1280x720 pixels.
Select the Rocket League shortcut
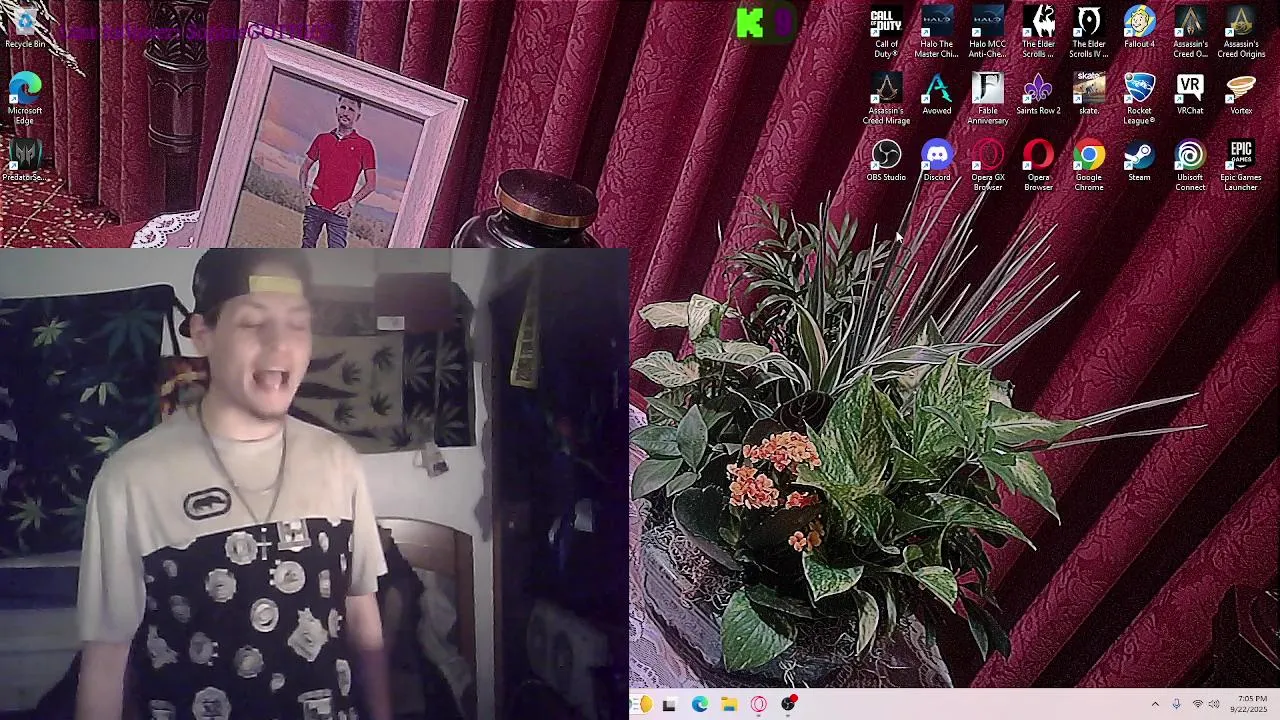click(x=1139, y=99)
